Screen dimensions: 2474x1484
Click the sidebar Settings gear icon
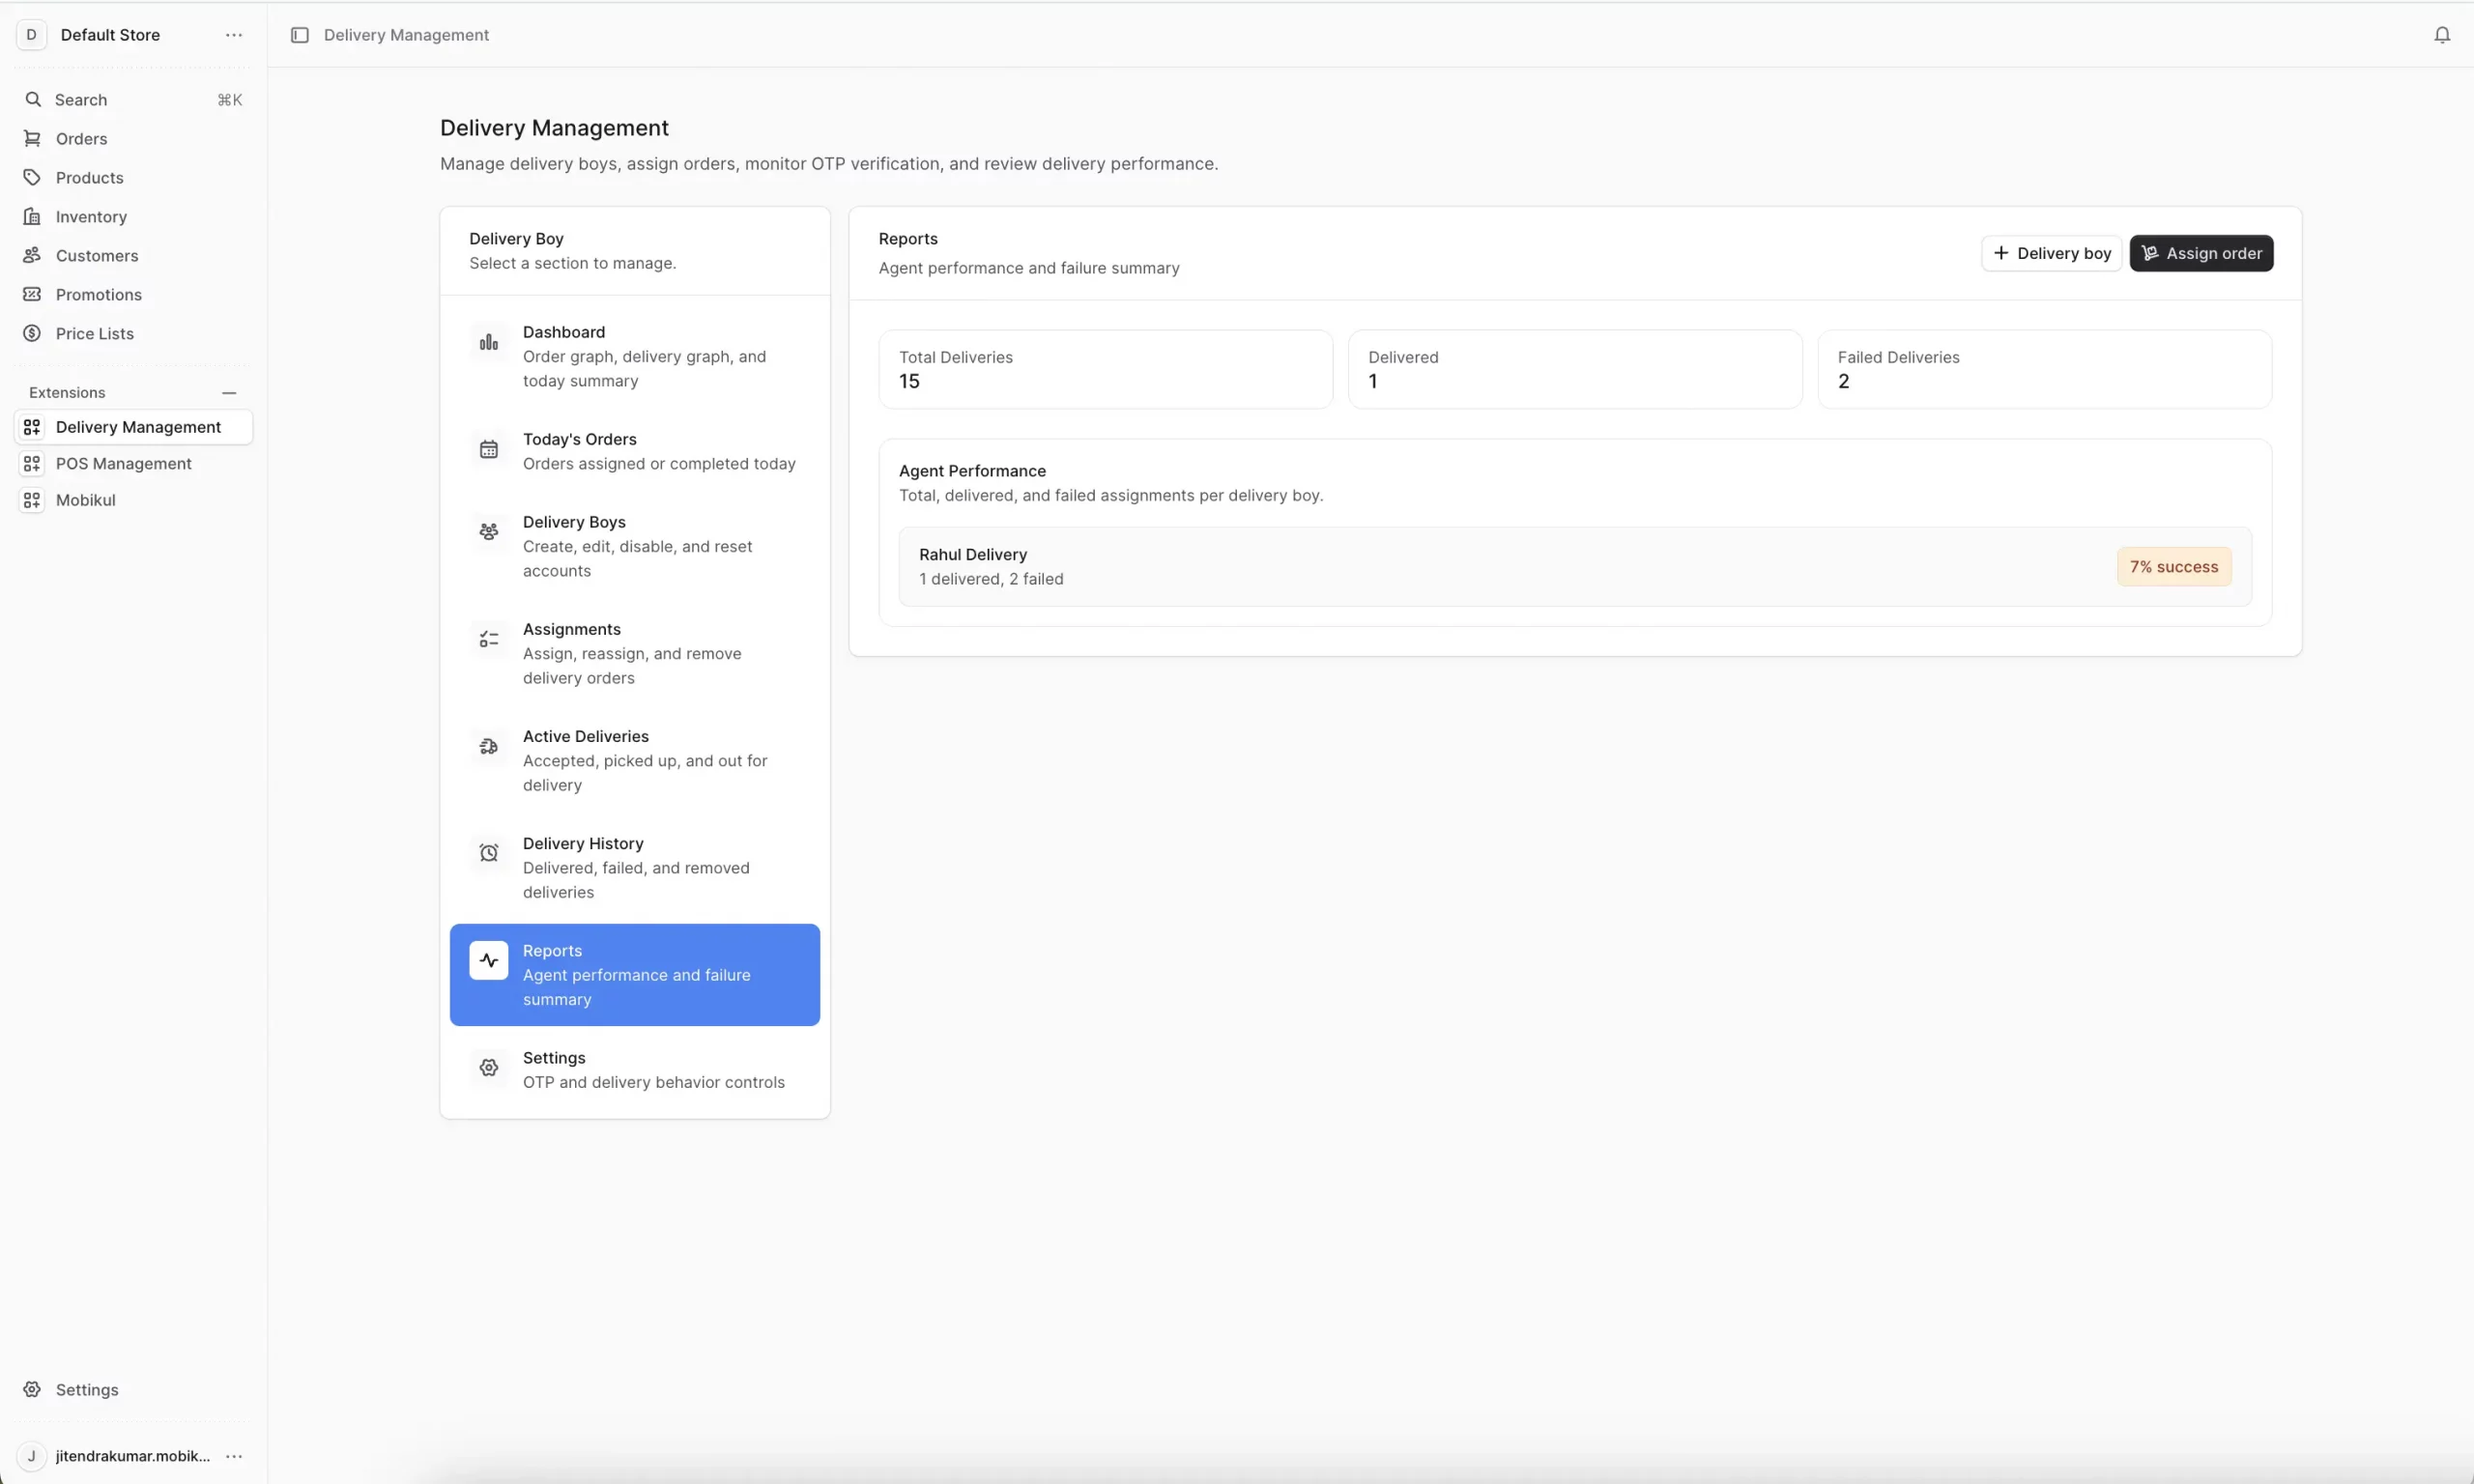click(32, 1390)
